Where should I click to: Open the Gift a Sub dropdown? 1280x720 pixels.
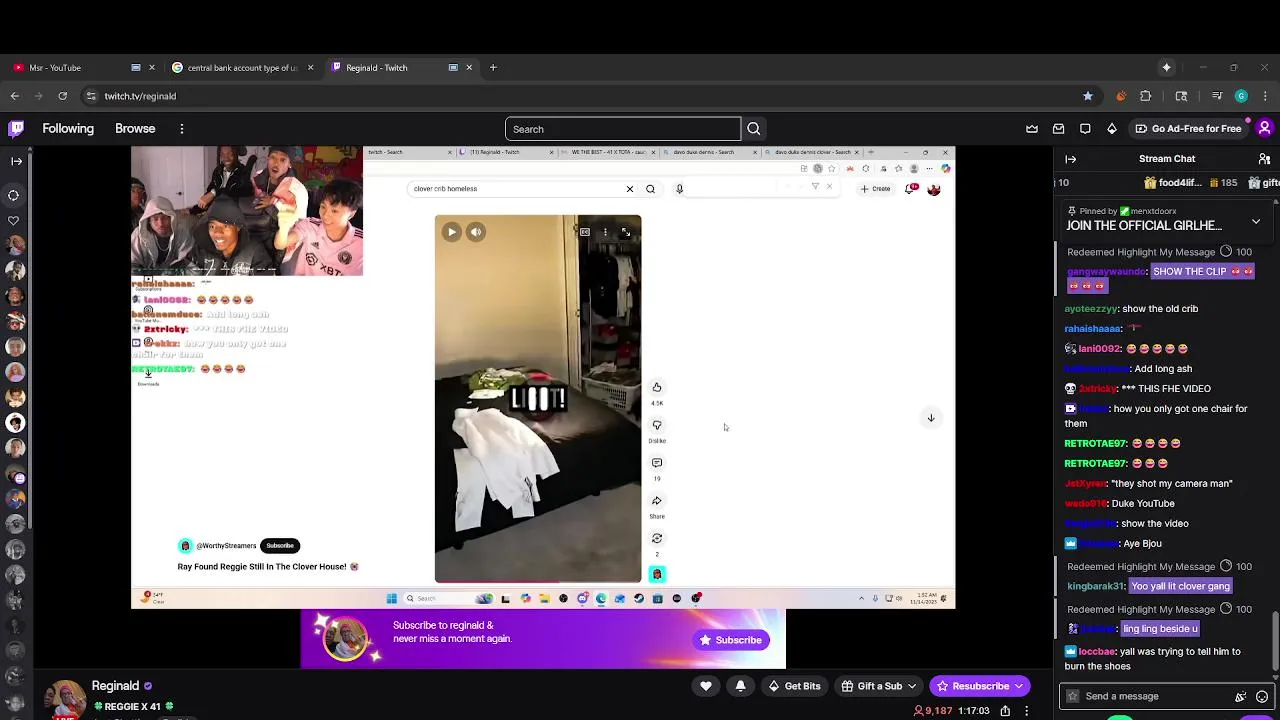[879, 686]
